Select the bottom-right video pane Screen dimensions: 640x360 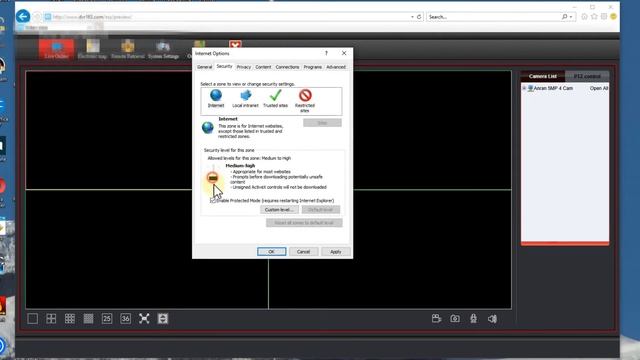click(x=390, y=249)
